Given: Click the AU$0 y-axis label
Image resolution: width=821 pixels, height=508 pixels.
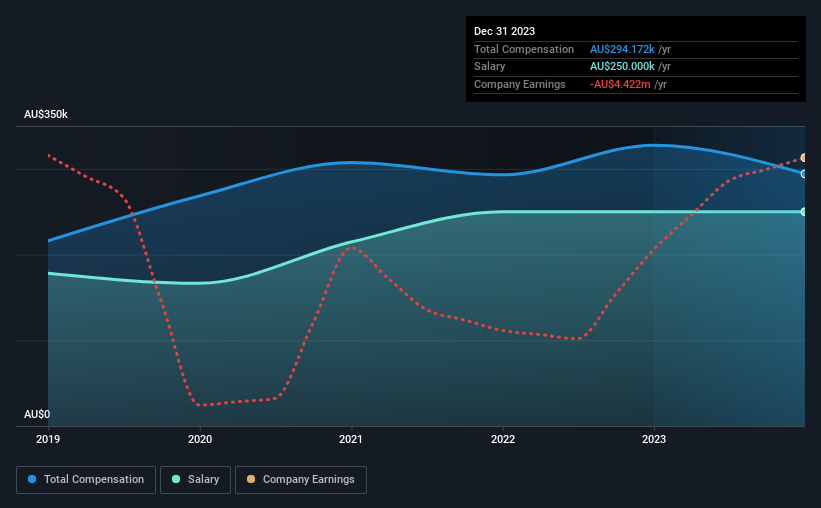Looking at the screenshot, I should pyautogui.click(x=37, y=414).
